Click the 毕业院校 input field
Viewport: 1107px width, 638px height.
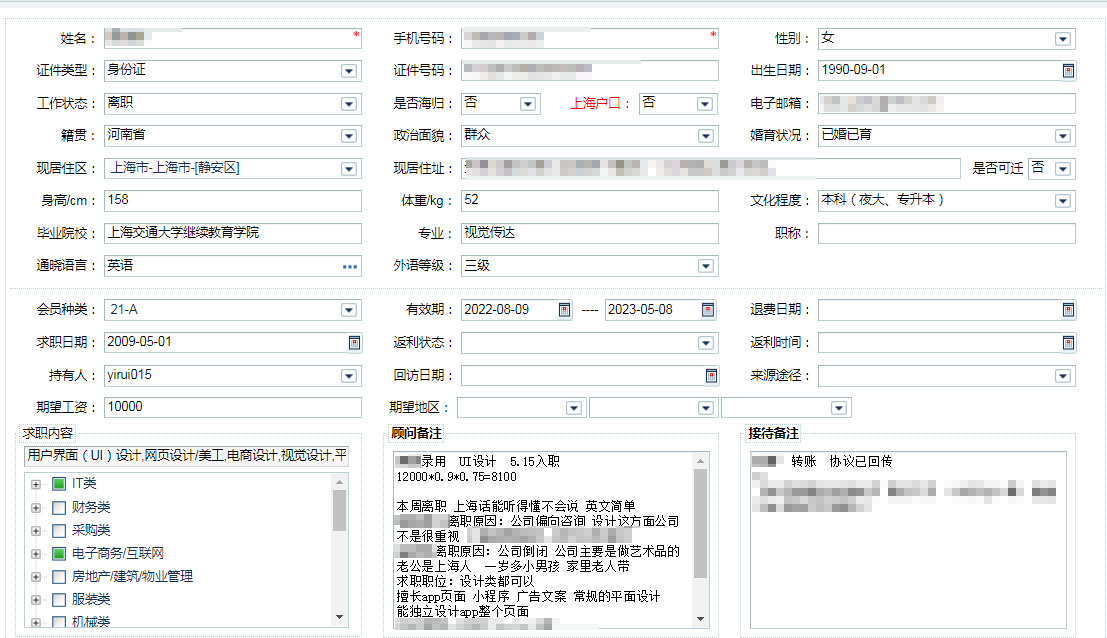tap(233, 233)
